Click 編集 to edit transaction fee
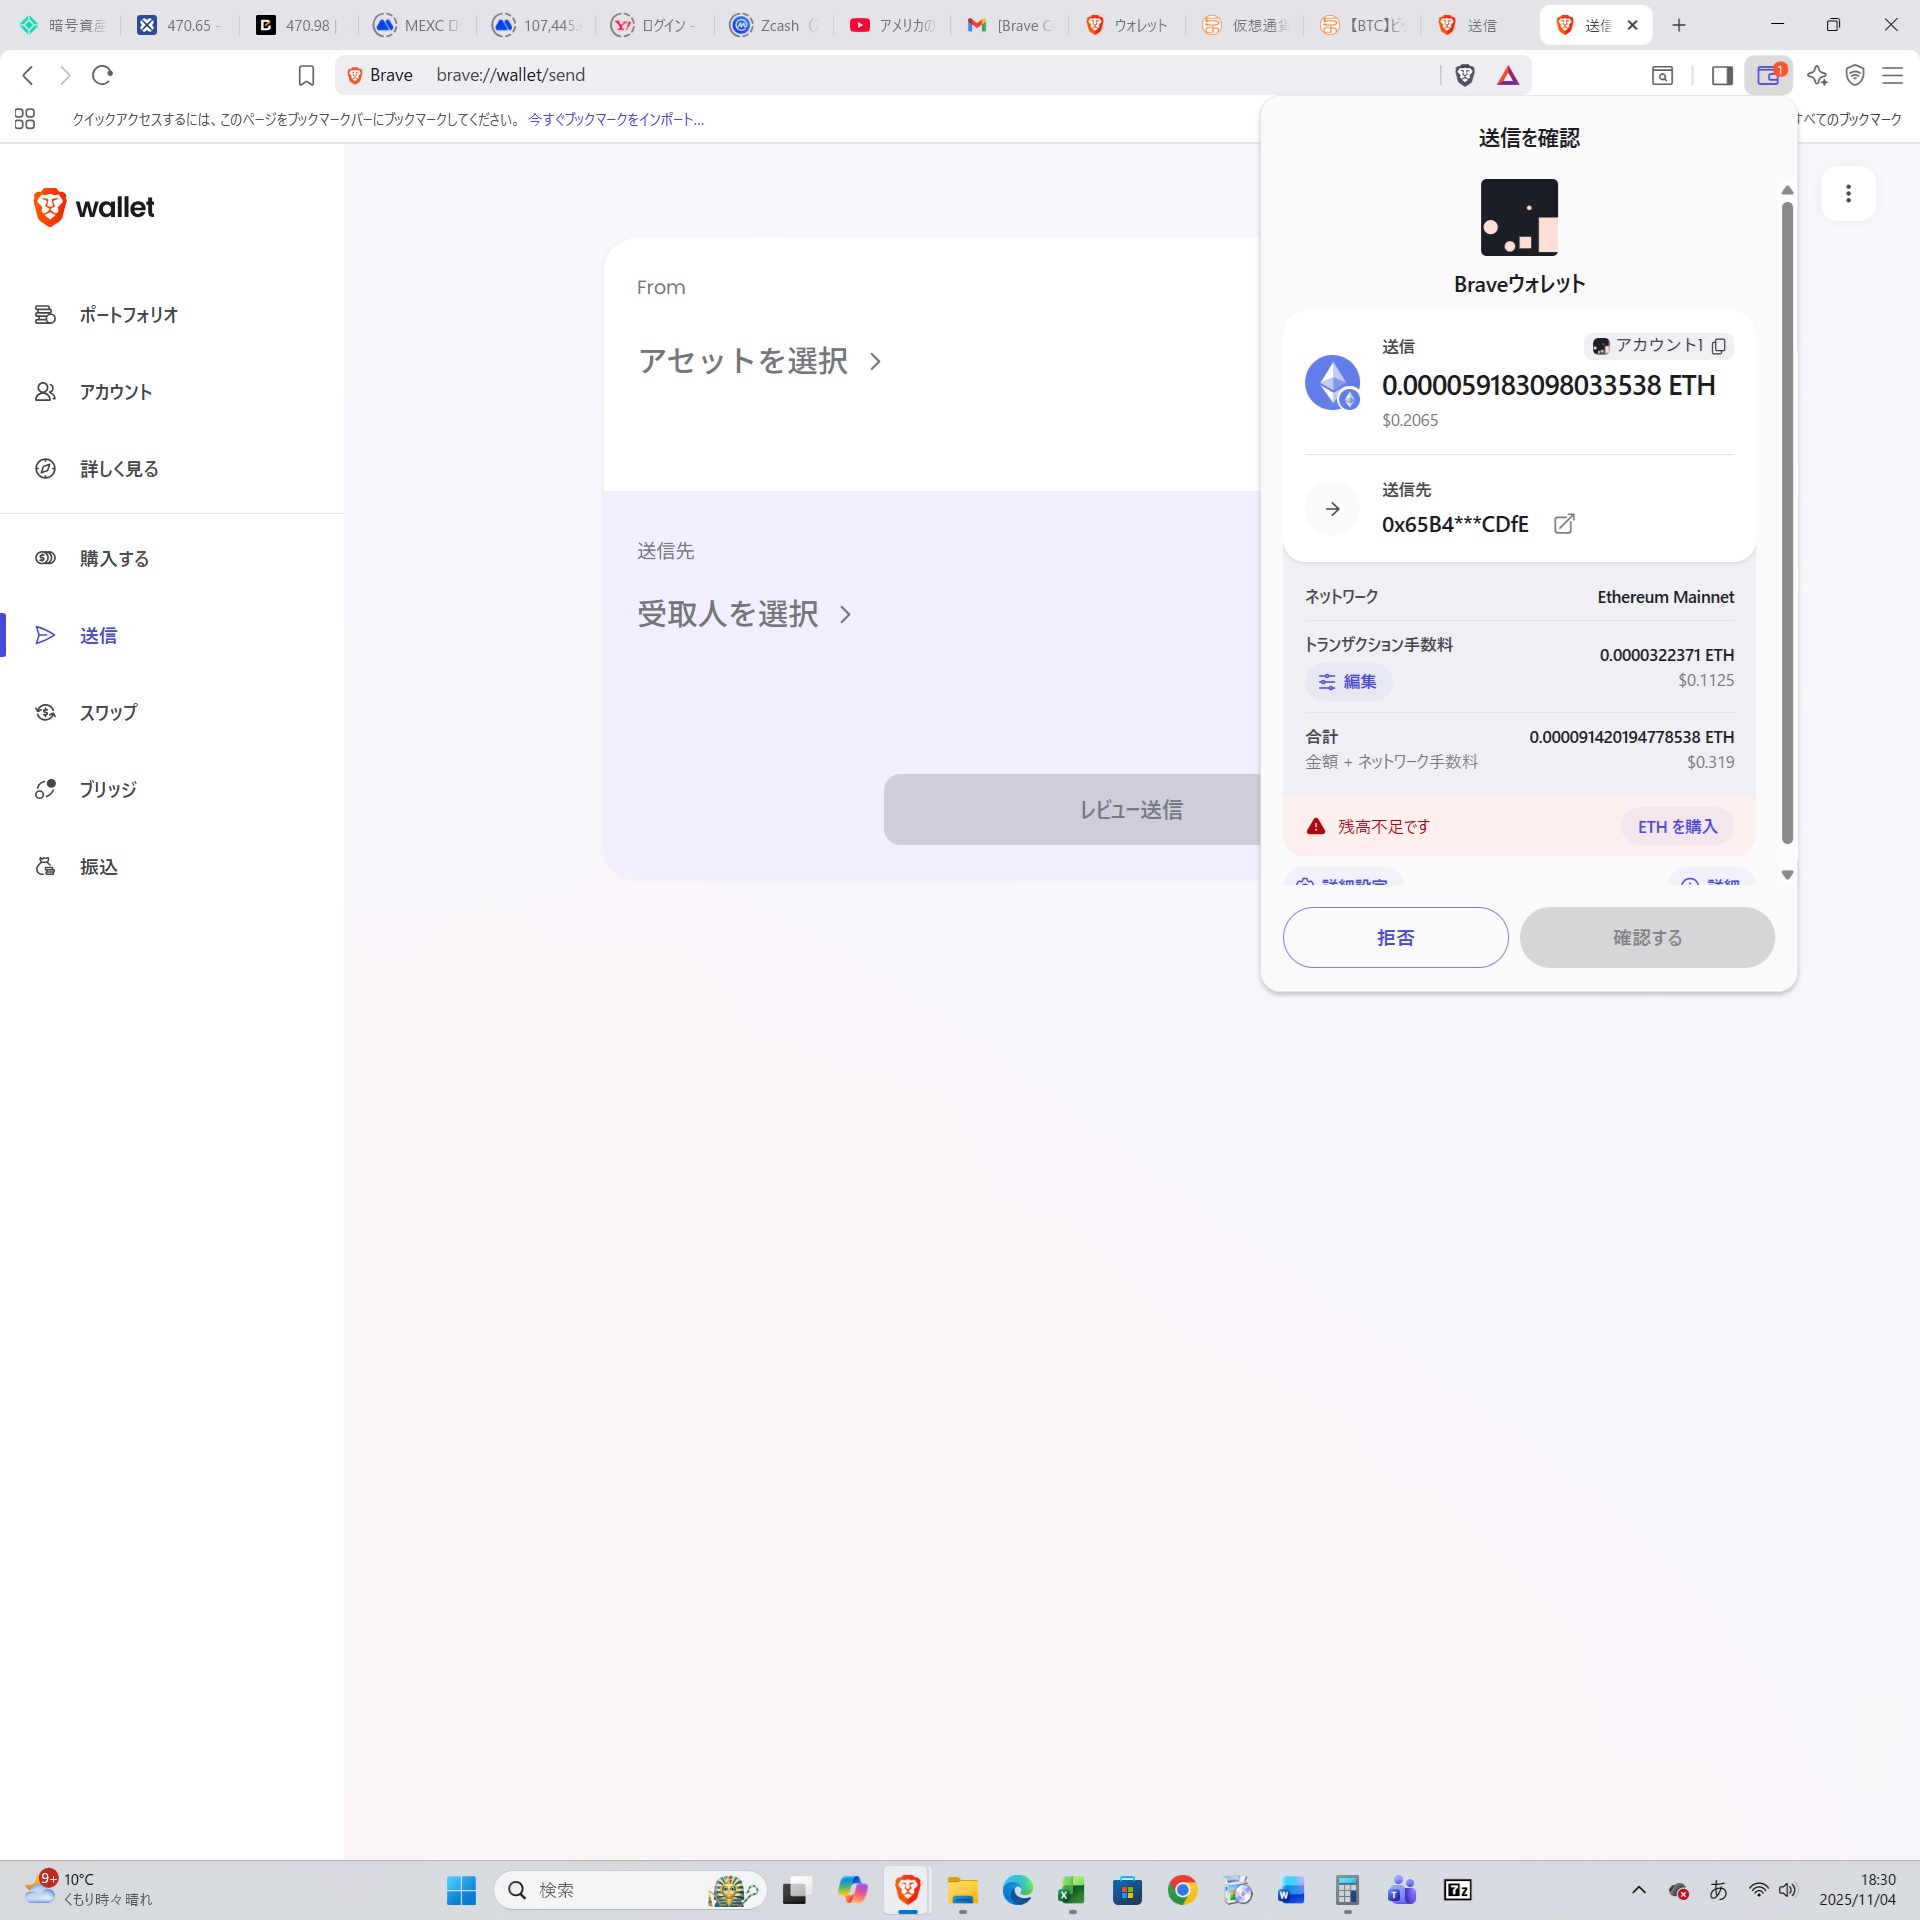This screenshot has height=1920, width=1920. pyautogui.click(x=1348, y=682)
